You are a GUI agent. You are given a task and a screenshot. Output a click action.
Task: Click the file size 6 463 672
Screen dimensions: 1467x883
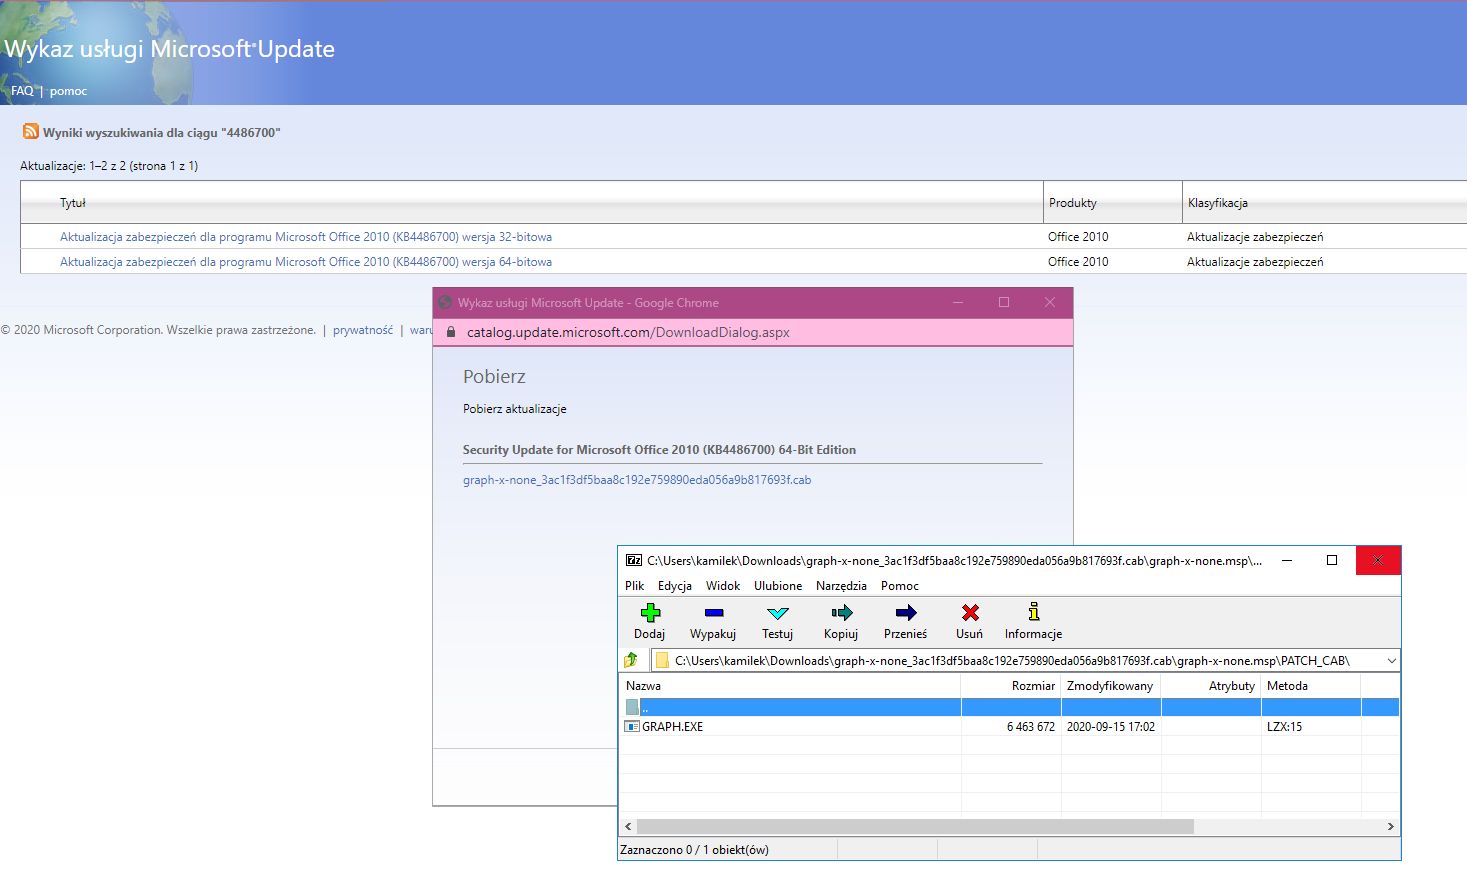point(1031,727)
